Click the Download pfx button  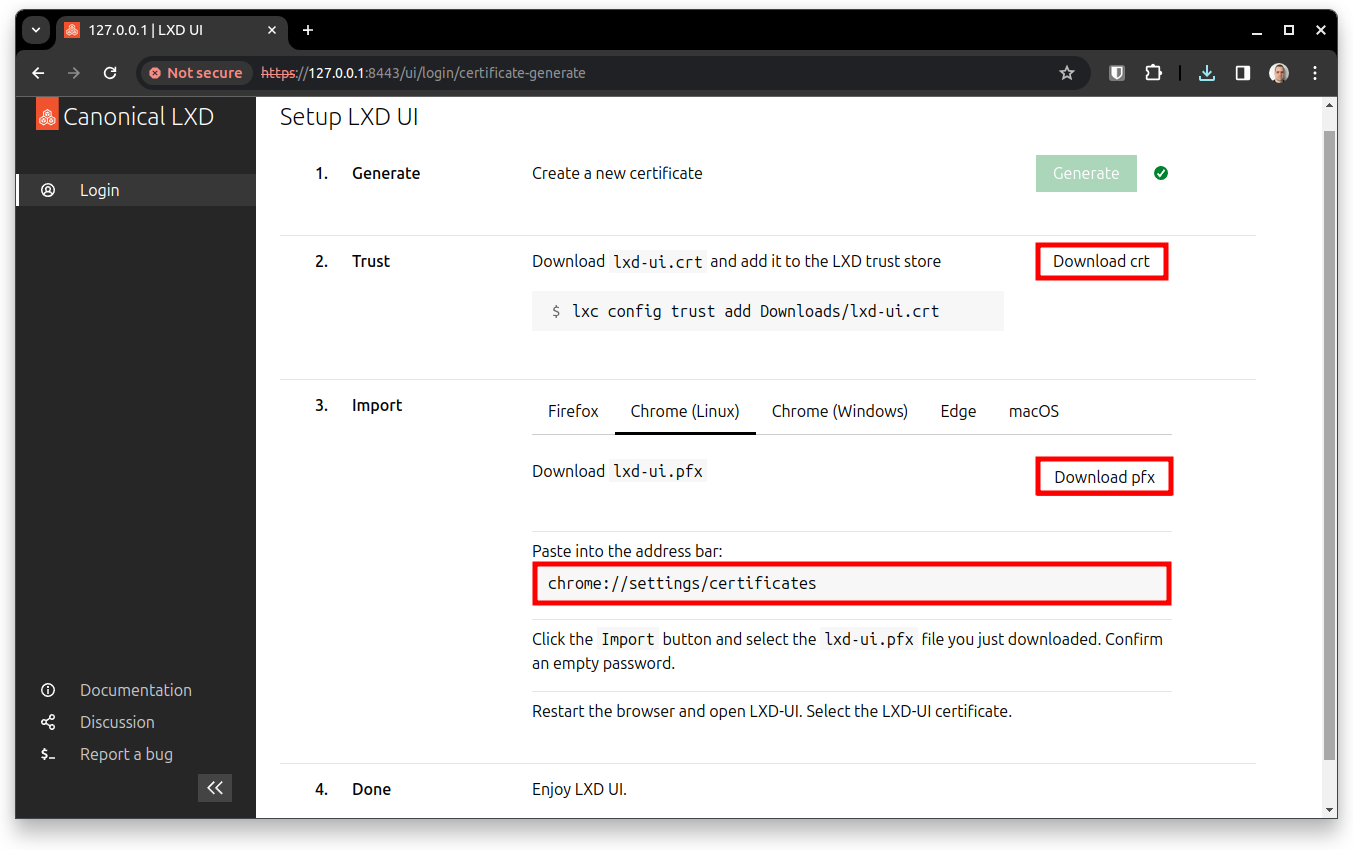tap(1104, 476)
